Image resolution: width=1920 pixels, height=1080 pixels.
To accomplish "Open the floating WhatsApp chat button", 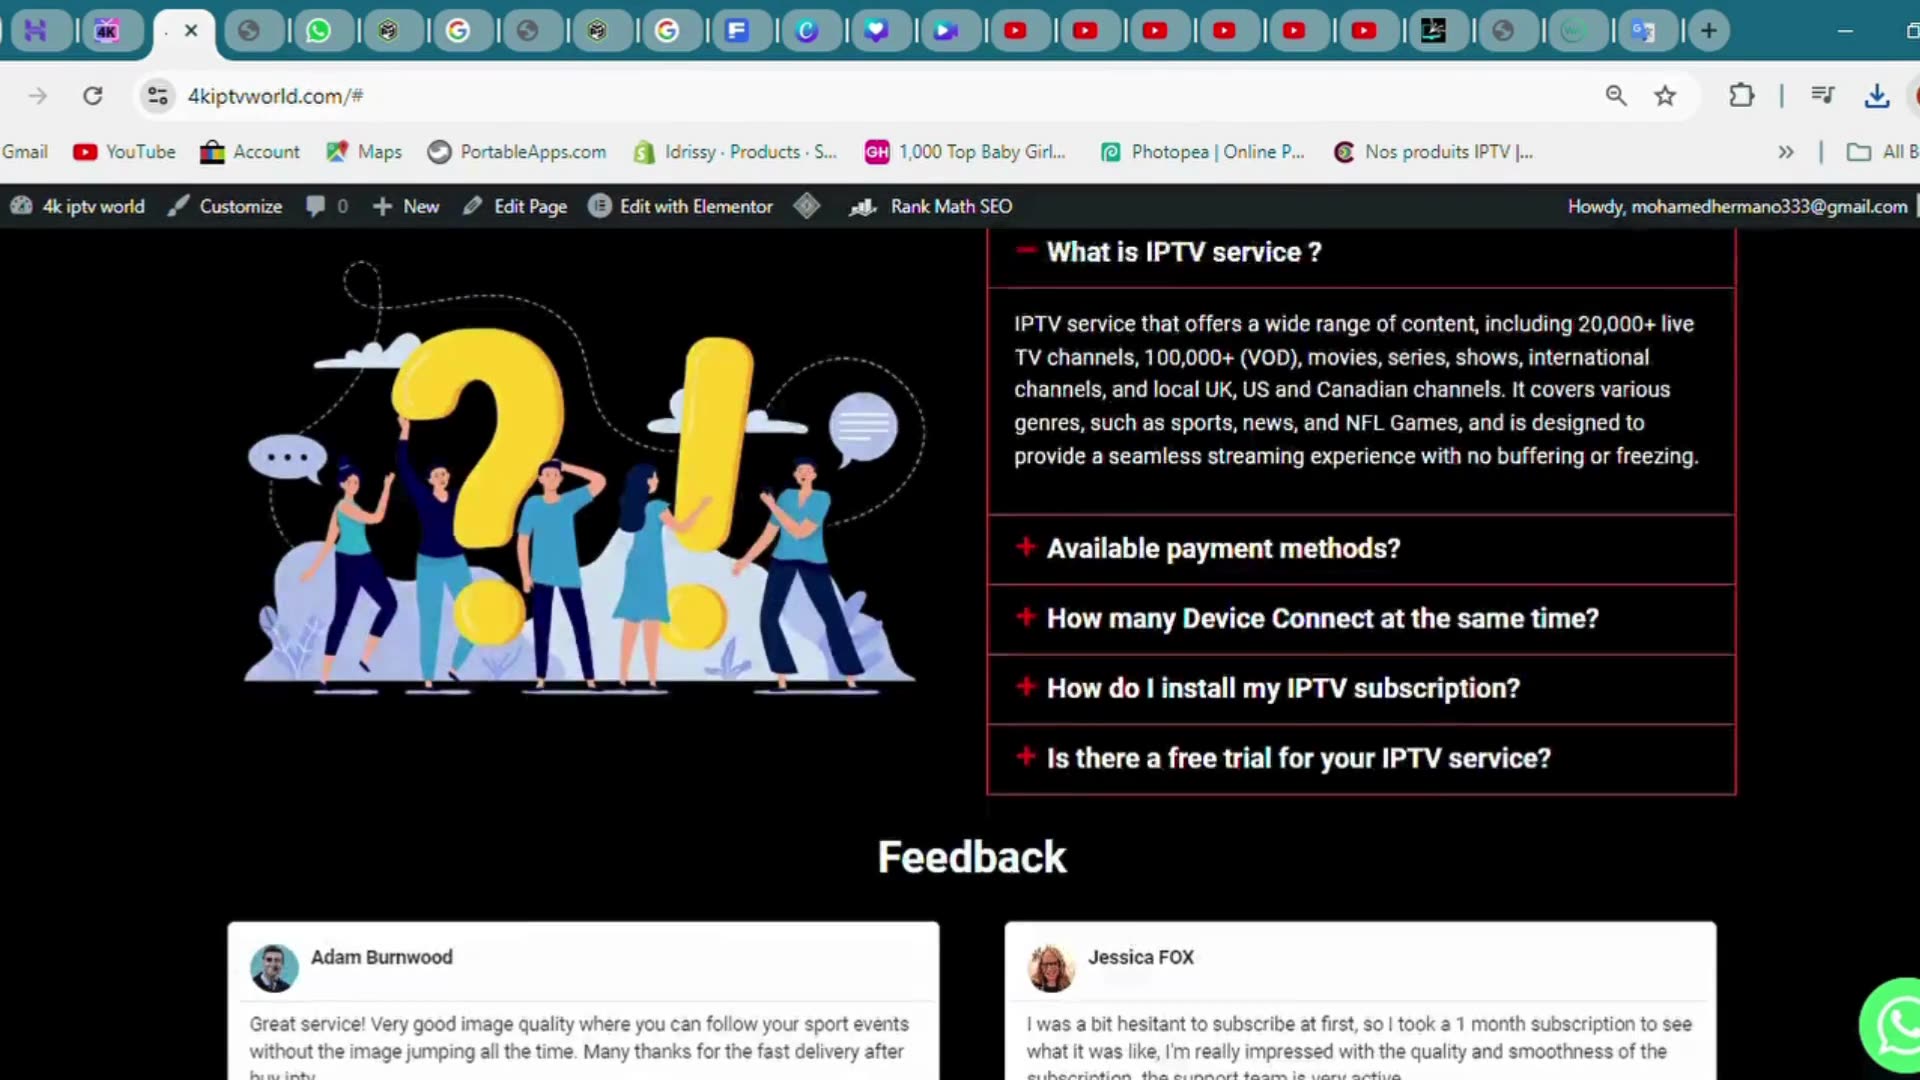I will (1895, 1025).
